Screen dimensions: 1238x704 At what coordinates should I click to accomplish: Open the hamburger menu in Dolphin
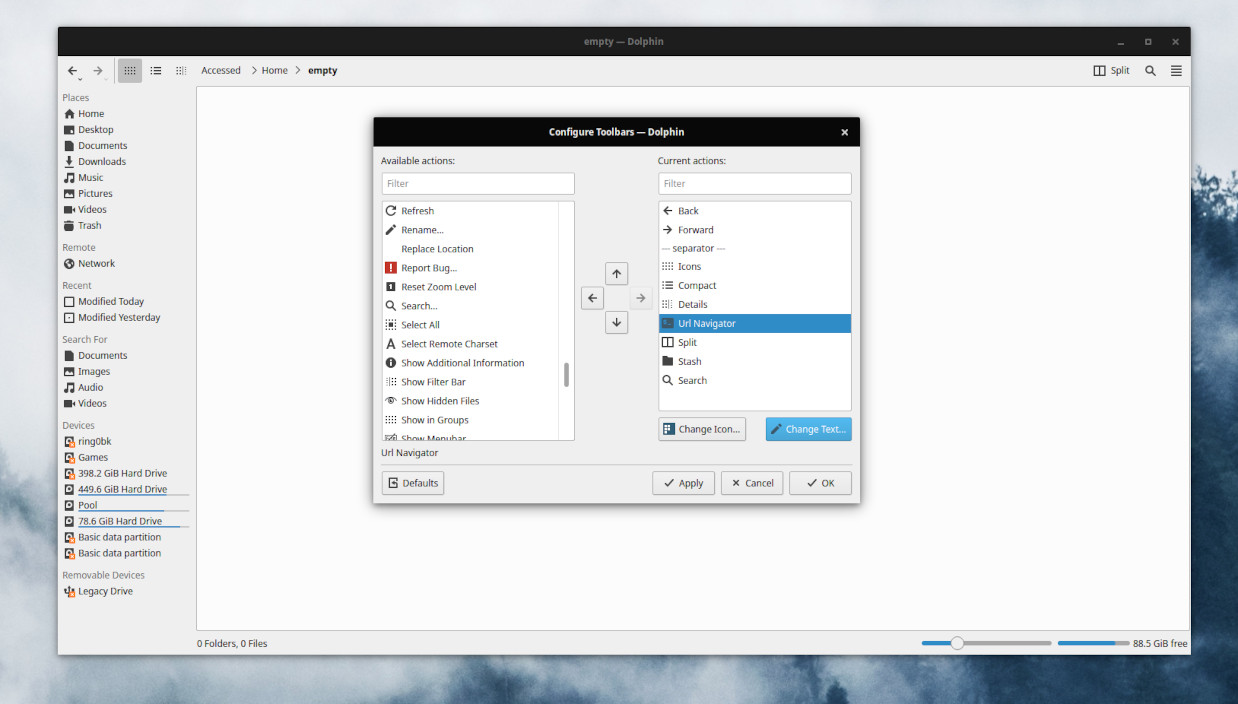coord(1176,71)
